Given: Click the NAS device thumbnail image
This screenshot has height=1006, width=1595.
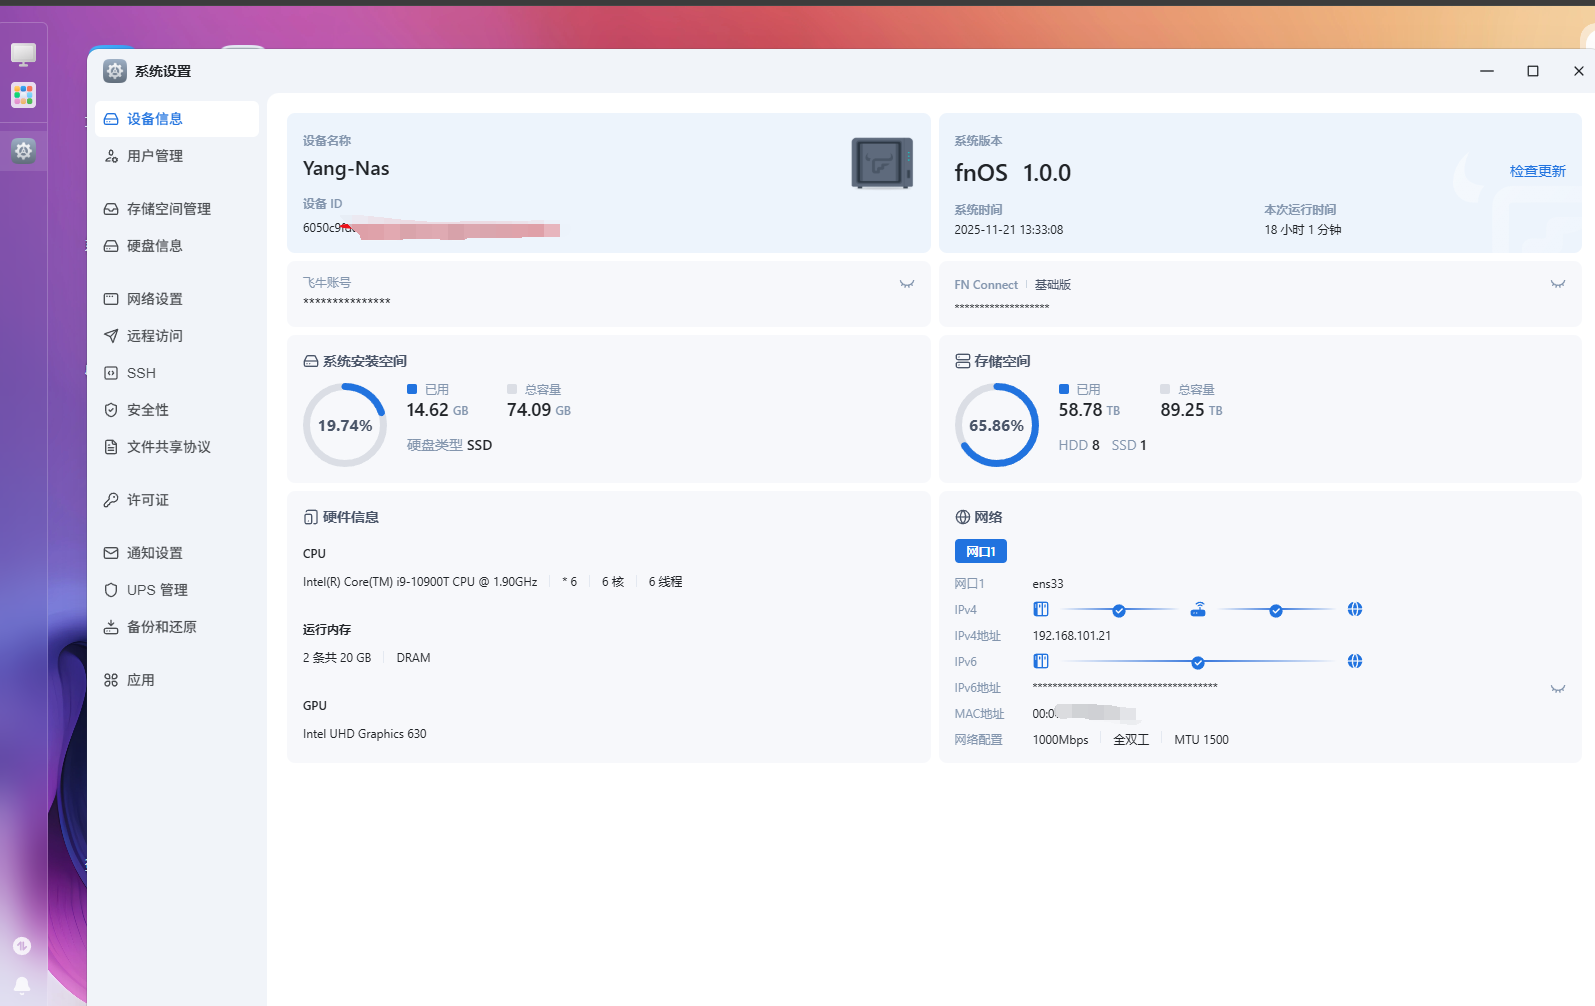Looking at the screenshot, I should (881, 163).
